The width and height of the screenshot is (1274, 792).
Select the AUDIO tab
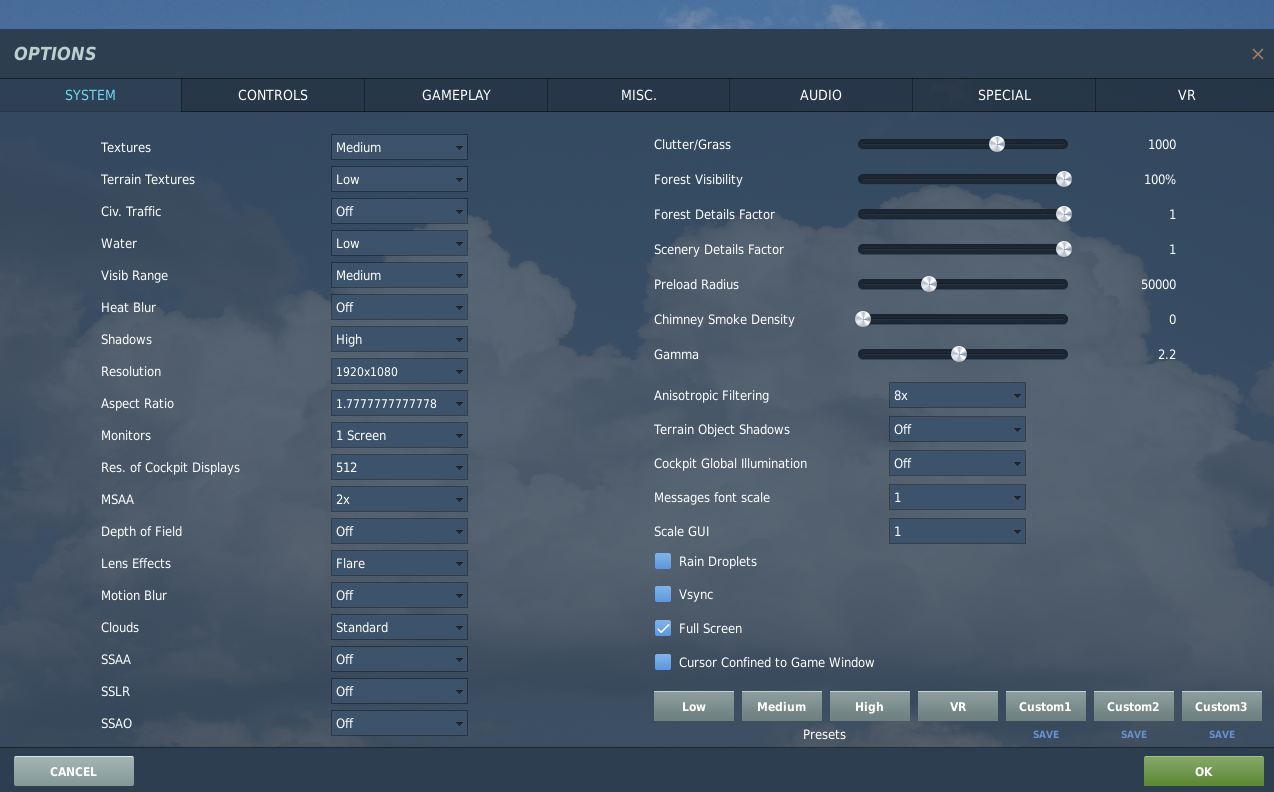point(821,95)
